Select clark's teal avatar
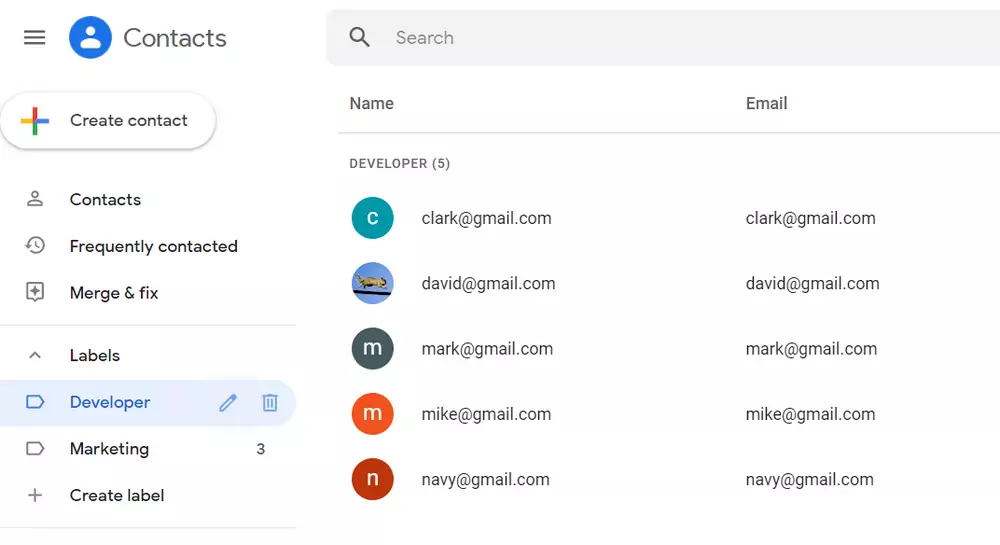 tap(372, 218)
